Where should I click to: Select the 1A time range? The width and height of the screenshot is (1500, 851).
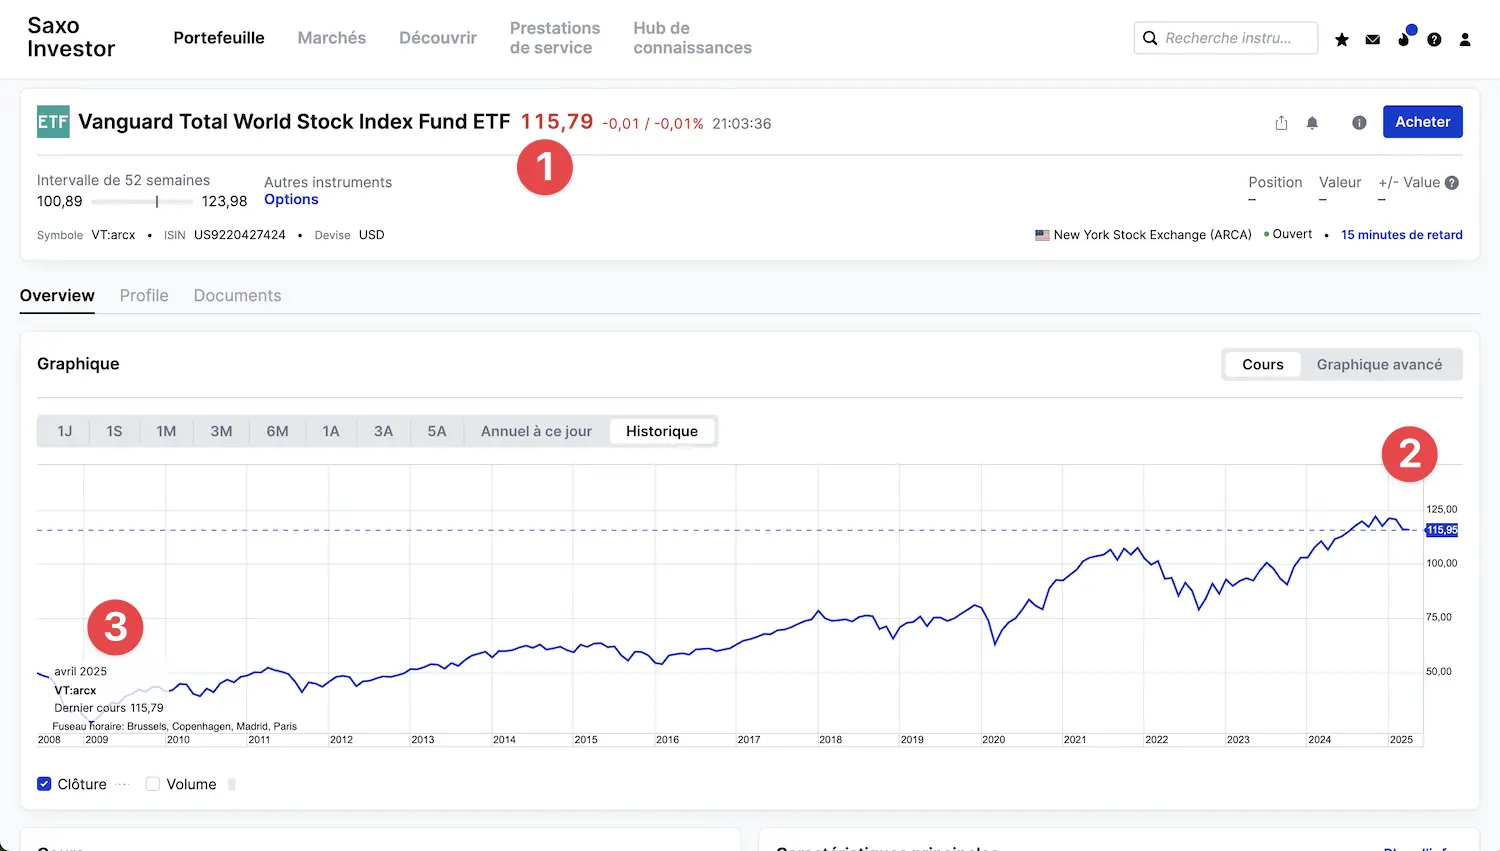331,431
